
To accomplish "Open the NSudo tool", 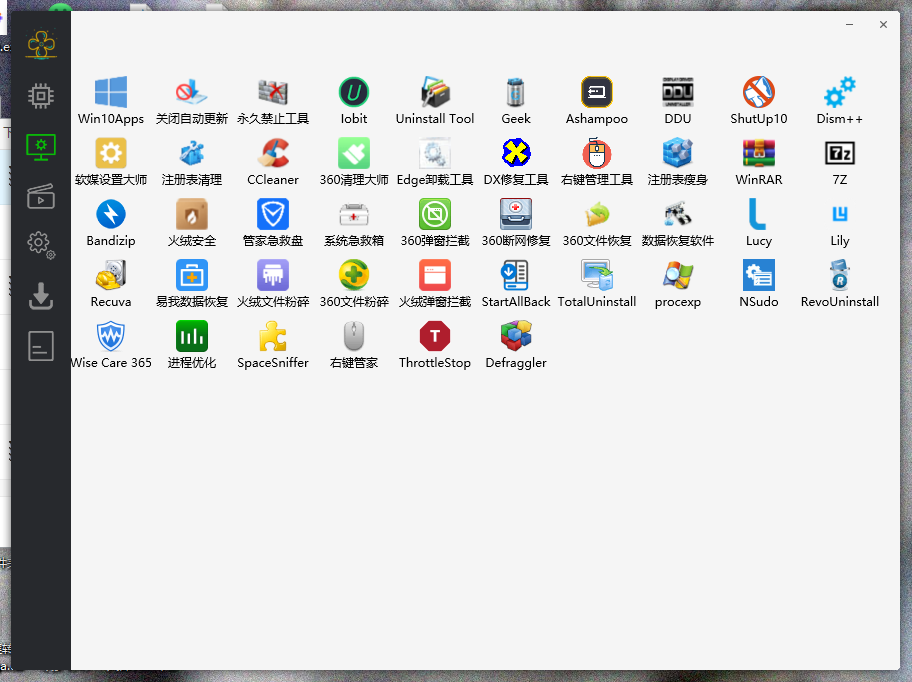I will (759, 276).
